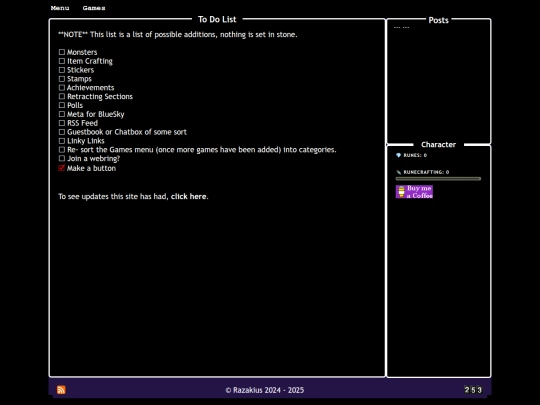This screenshot has width=540, height=405.
Task: Tick the Polls checkbox
Action: pyautogui.click(x=62, y=105)
